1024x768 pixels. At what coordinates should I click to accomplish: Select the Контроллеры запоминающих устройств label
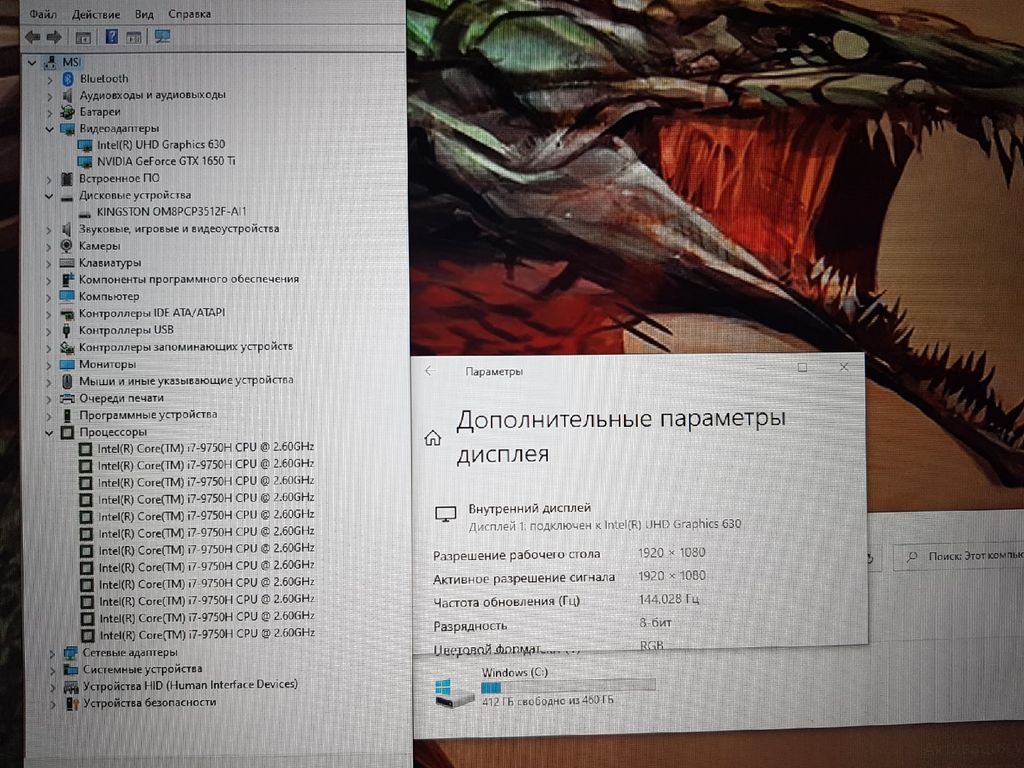coord(185,347)
